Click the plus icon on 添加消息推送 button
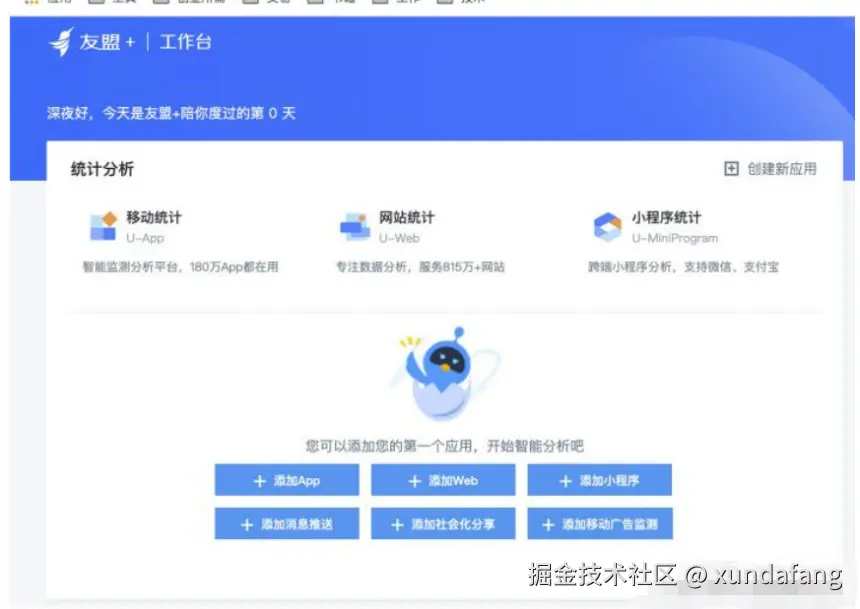Viewport: 860px width, 609px height. pos(247,525)
